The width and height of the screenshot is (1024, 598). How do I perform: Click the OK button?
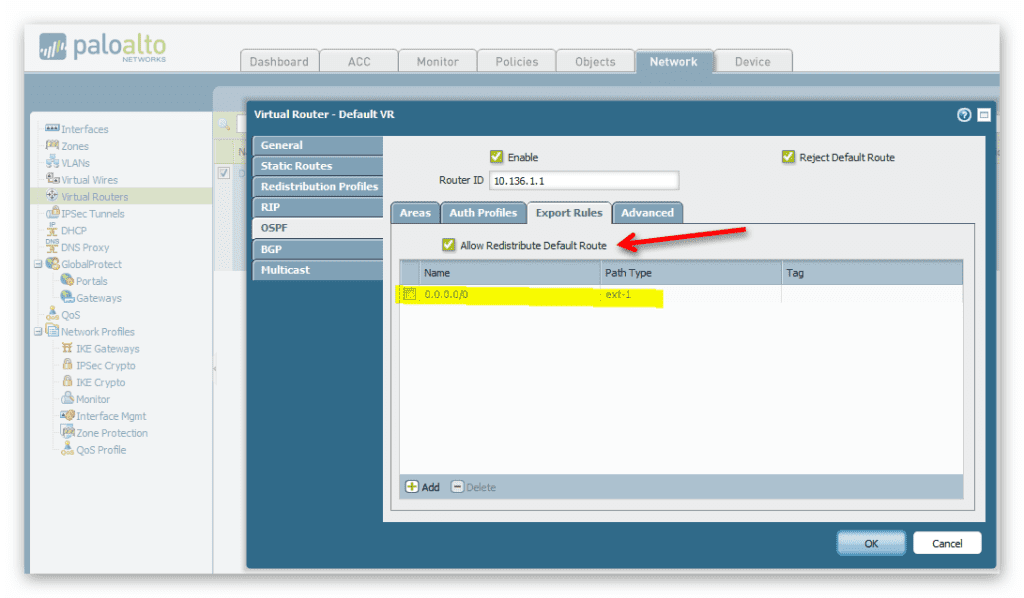click(871, 543)
